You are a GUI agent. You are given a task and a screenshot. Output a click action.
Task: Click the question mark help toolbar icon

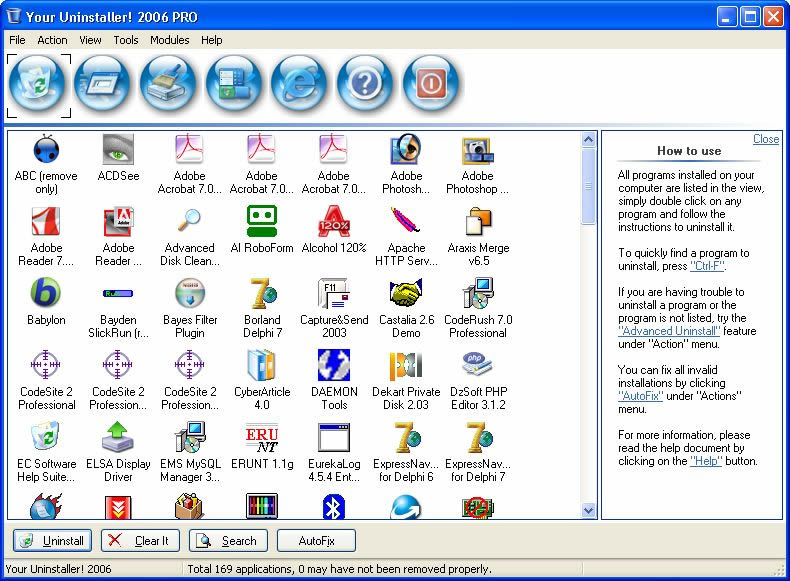365,84
